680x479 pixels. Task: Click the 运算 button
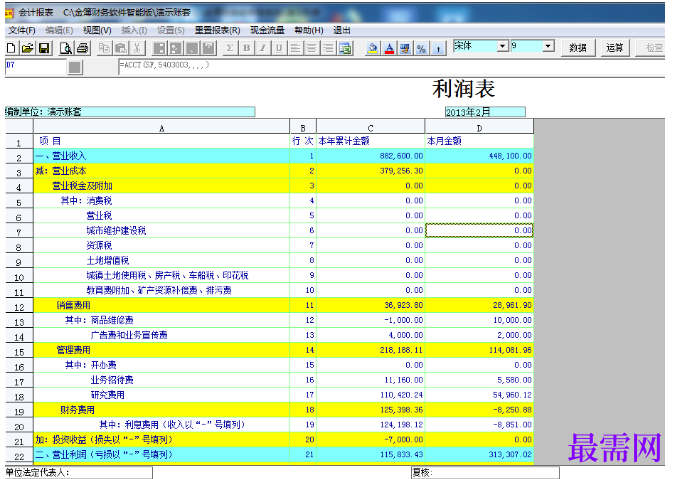tap(615, 48)
